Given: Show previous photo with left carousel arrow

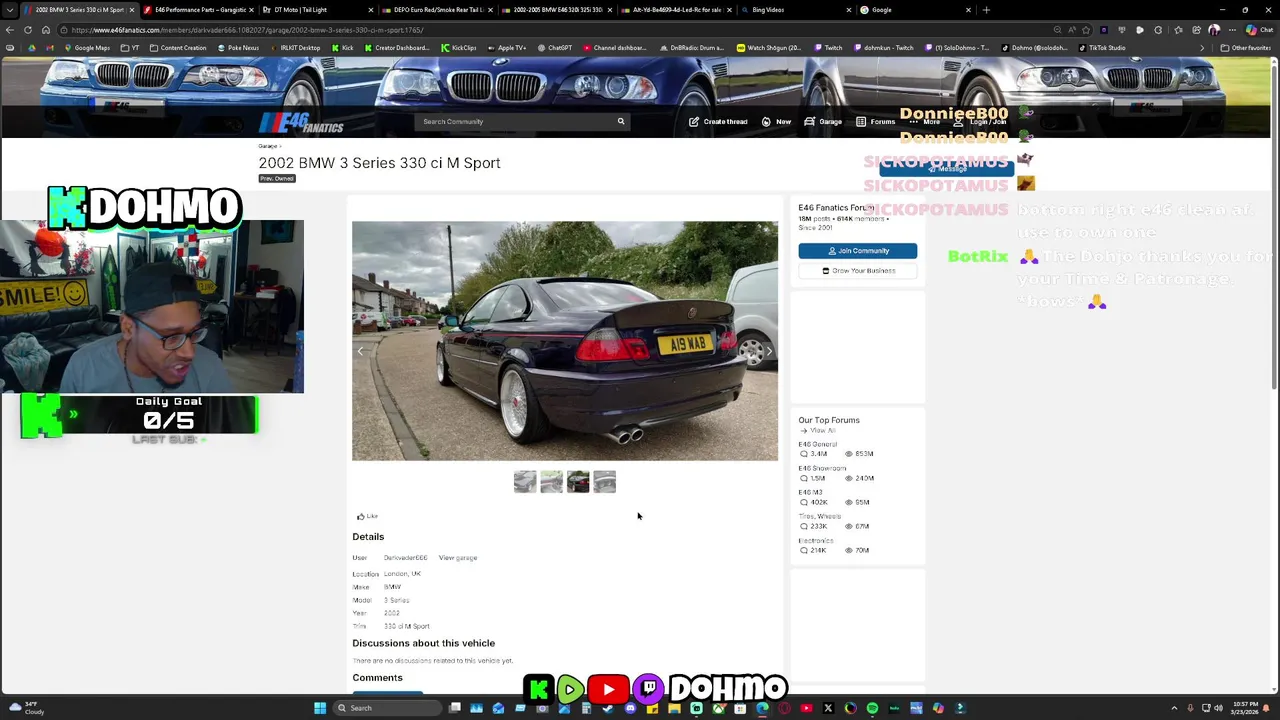Looking at the screenshot, I should 360,351.
